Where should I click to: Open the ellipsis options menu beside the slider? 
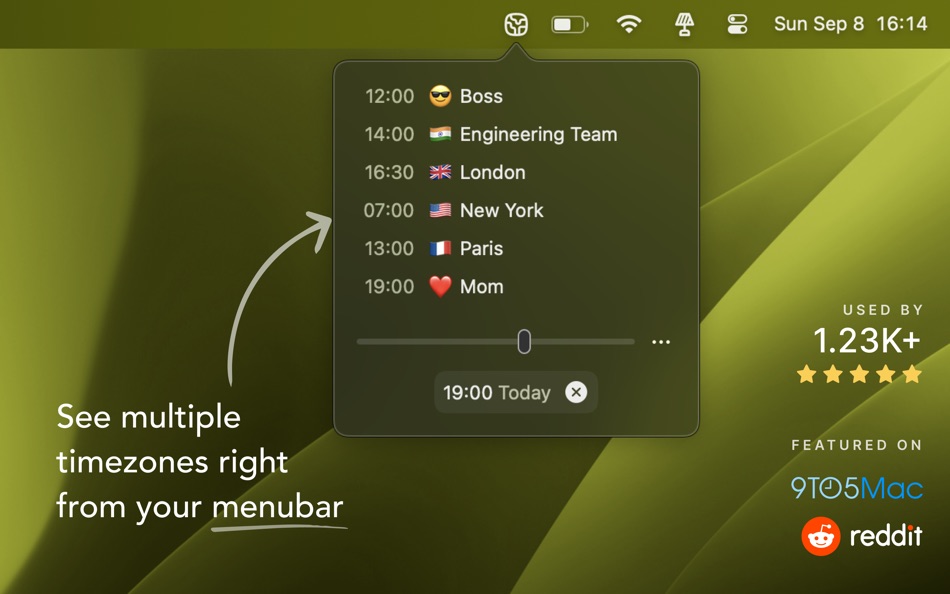pos(661,341)
